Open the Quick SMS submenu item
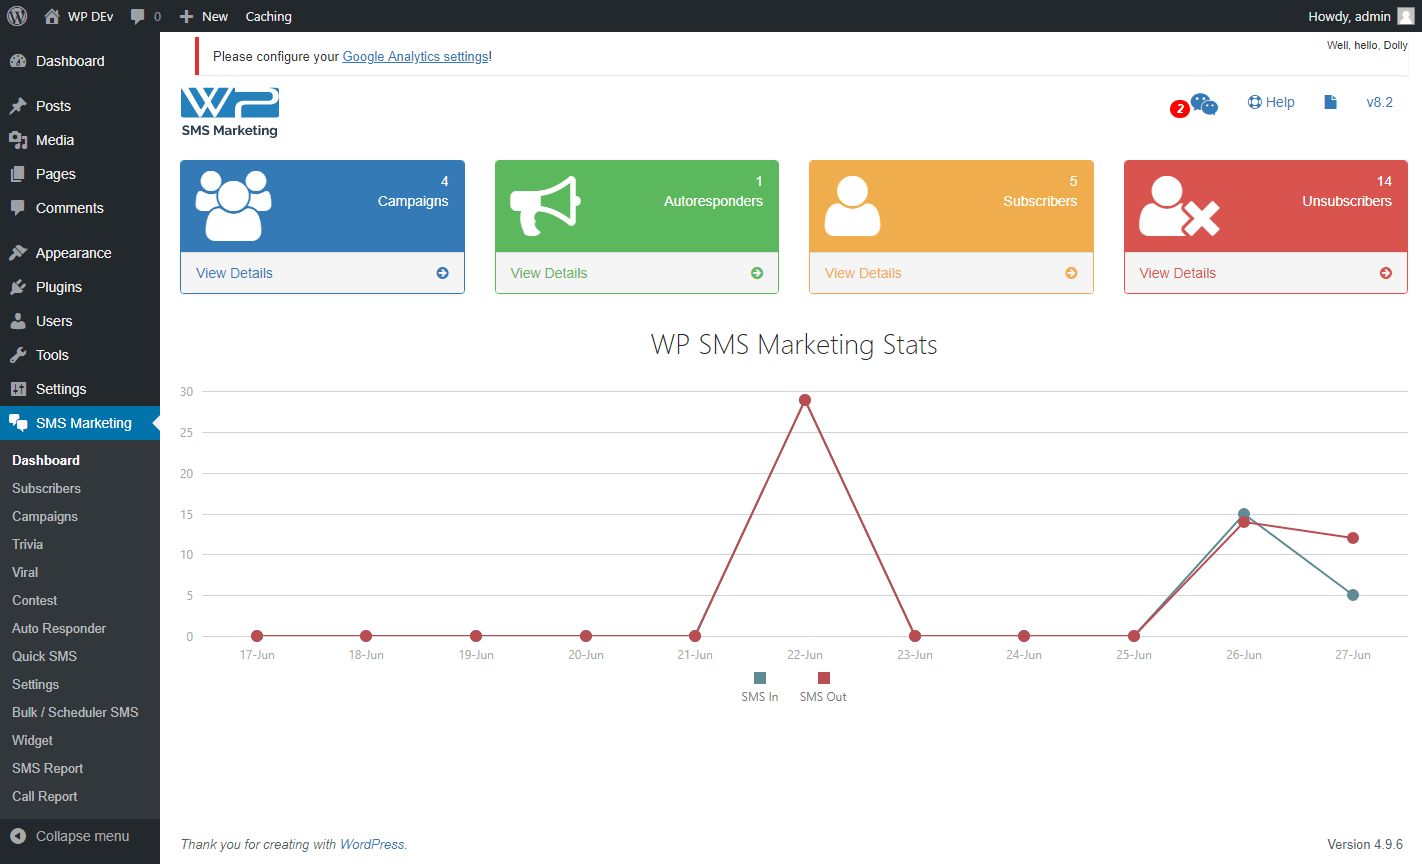This screenshot has width=1422, height=864. [x=45, y=656]
